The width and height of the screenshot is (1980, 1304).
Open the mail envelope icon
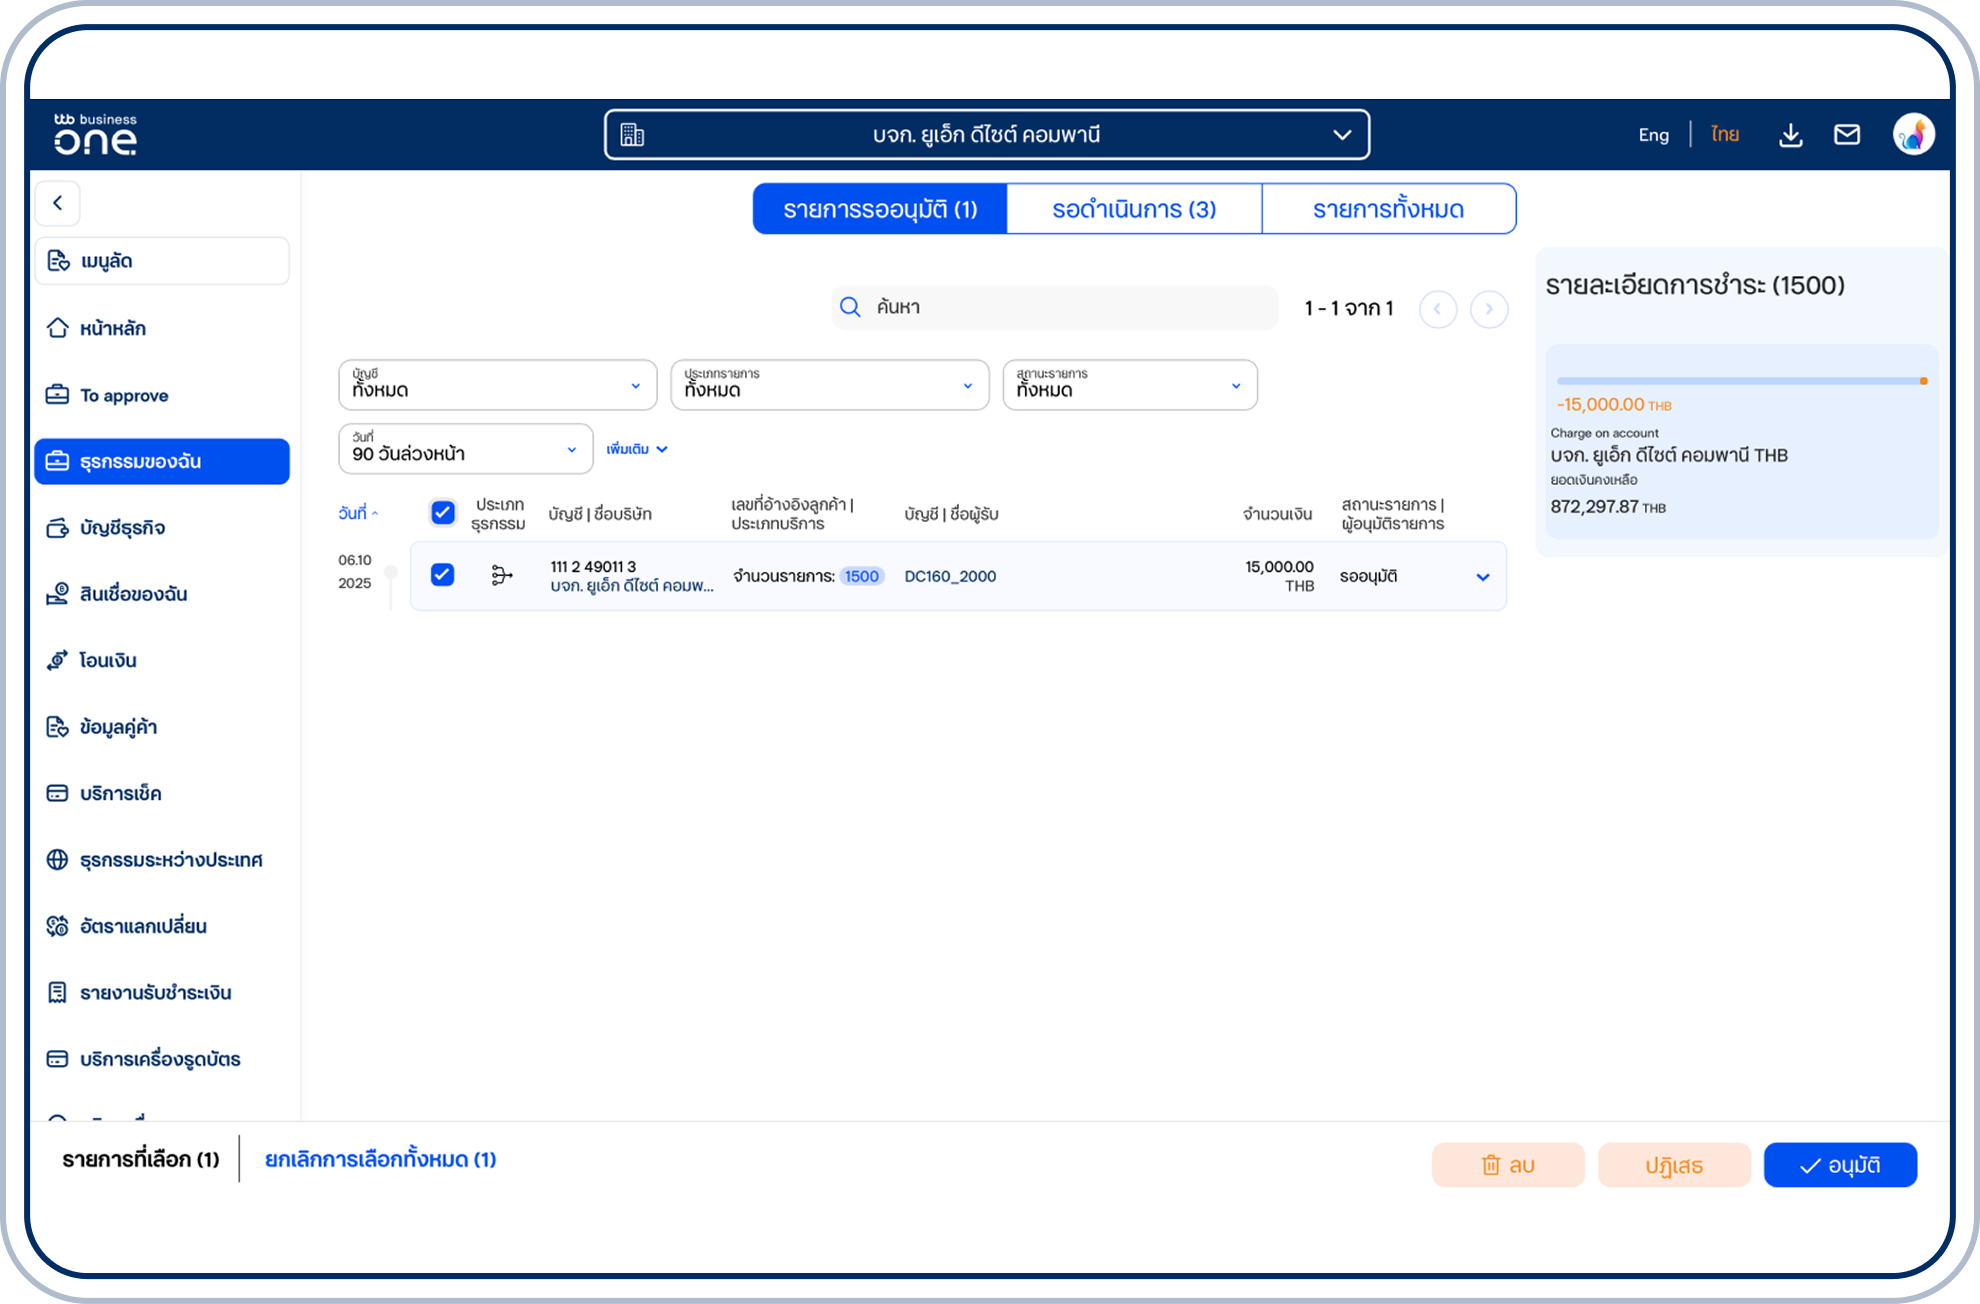click(x=1846, y=135)
